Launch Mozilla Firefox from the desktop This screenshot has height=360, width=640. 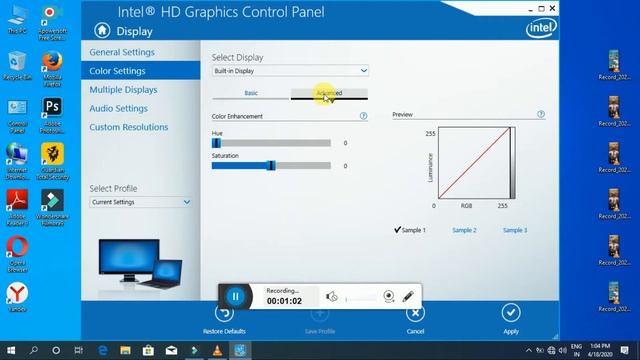coord(52,69)
